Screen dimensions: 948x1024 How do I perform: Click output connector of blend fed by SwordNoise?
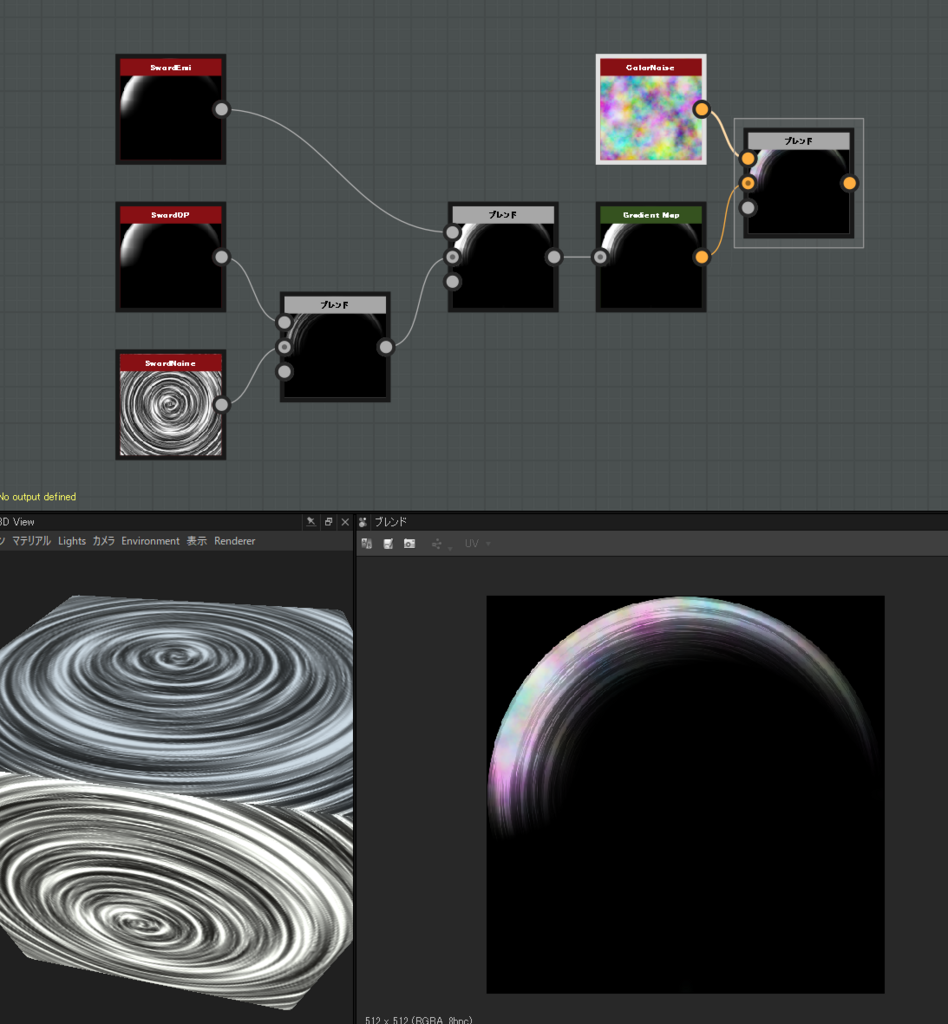[x=386, y=347]
